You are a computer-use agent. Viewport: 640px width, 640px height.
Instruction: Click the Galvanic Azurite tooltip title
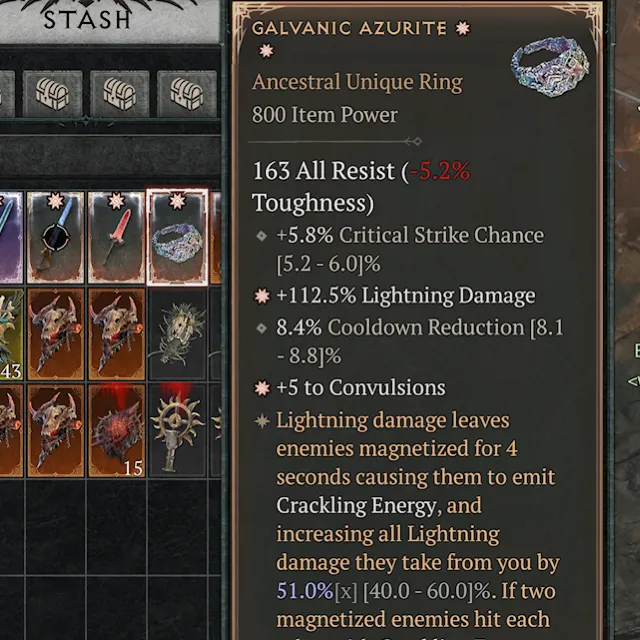click(349, 29)
